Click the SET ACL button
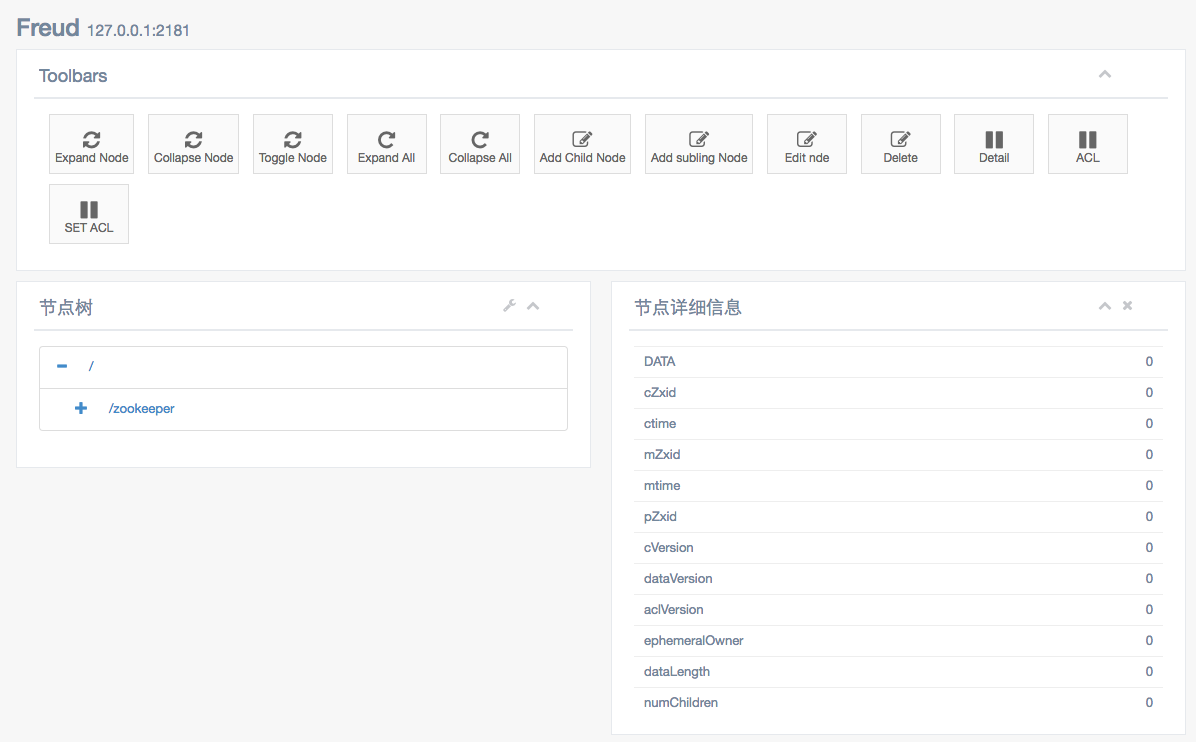Image resolution: width=1196 pixels, height=742 pixels. (89, 215)
